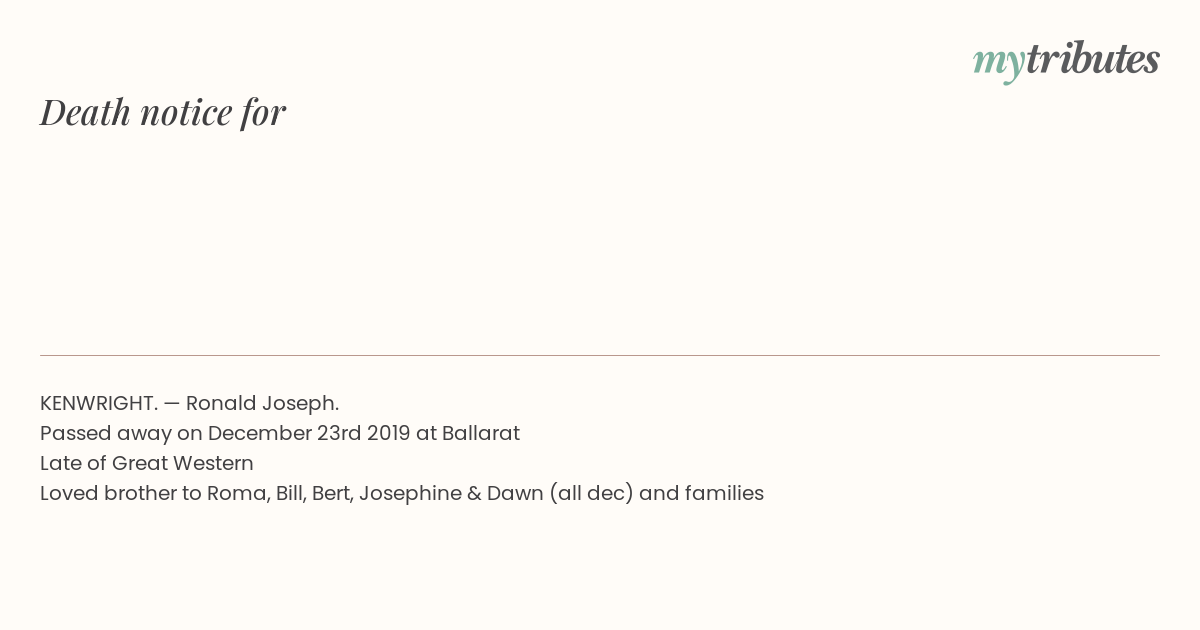Click the word Ballarat
The image size is (1200, 630).
[x=481, y=433]
